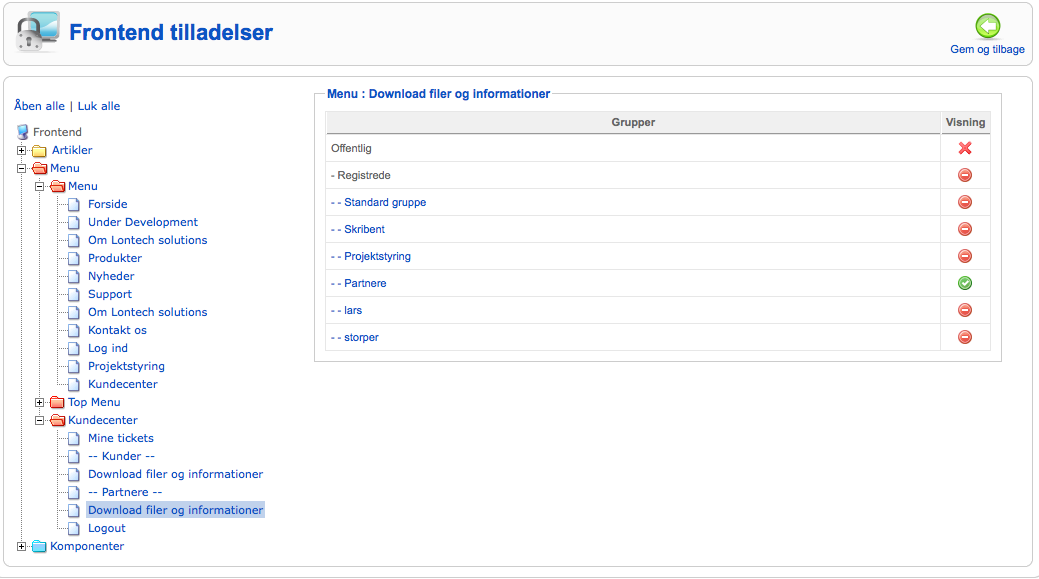Toggle visibility status for the Skribent group
Screen dimensions: 1039x579
click(965, 229)
